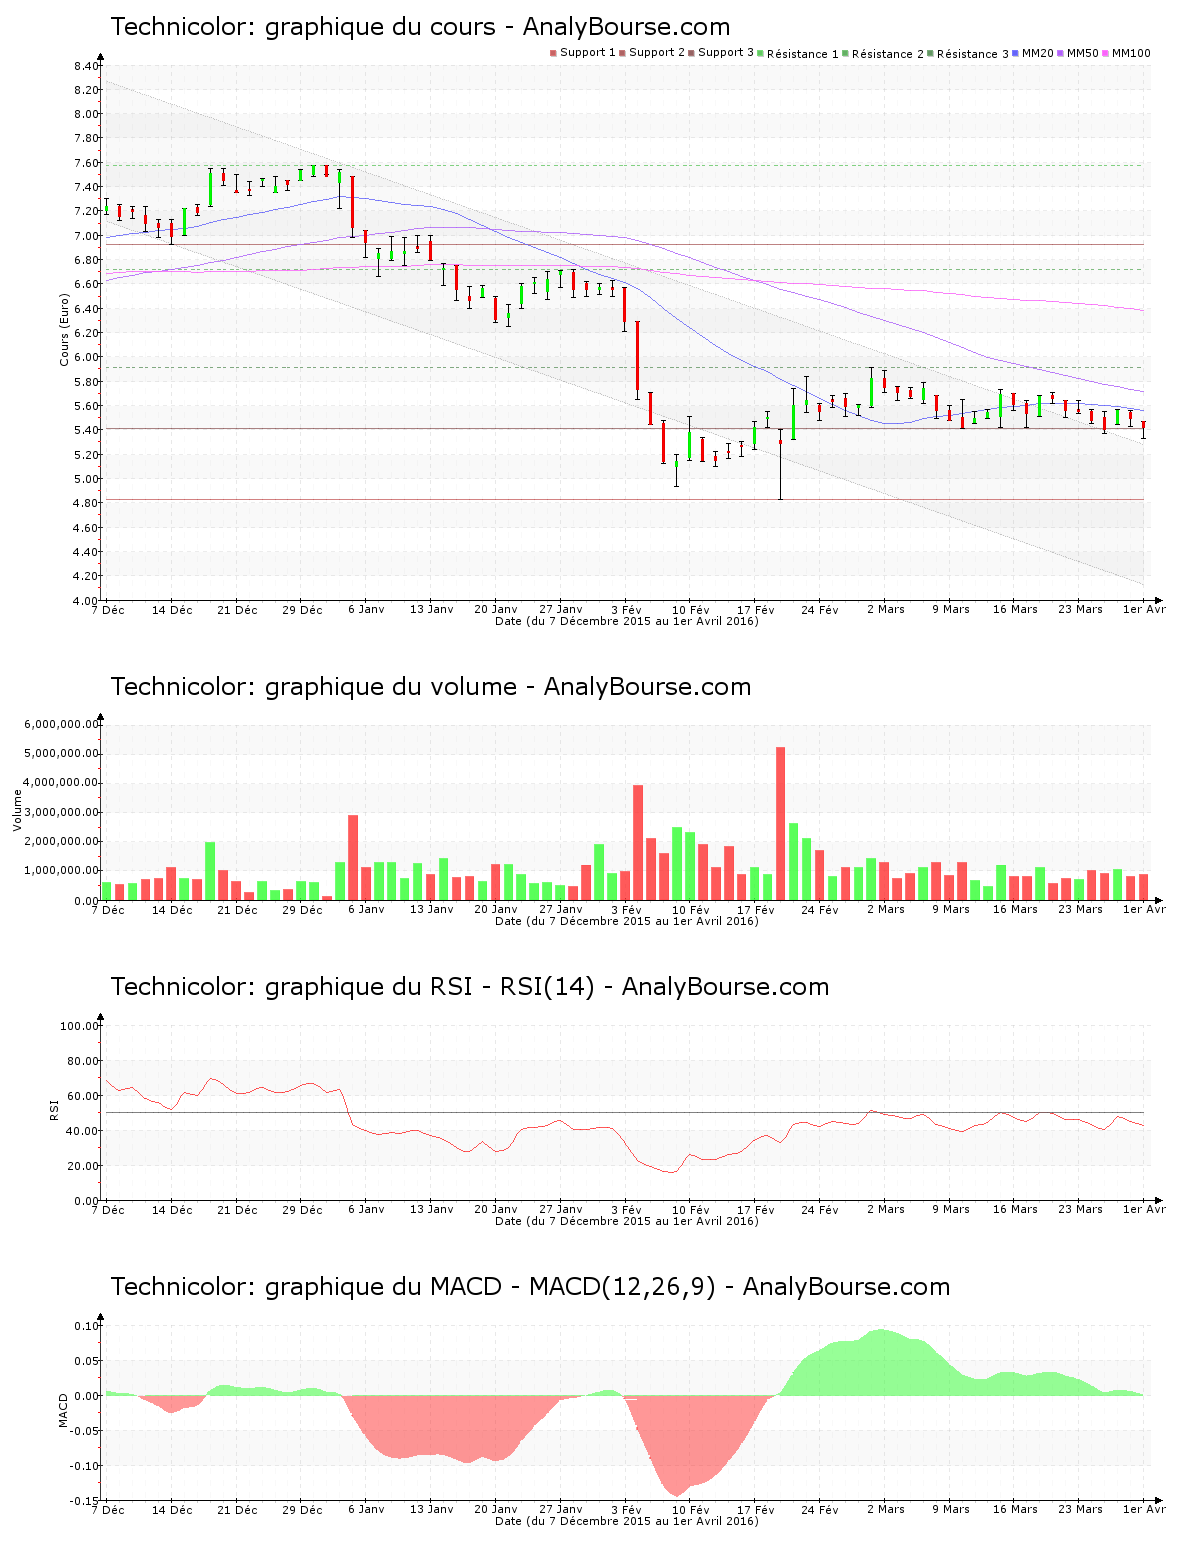Click '7 Déc' date on price chart

[108, 610]
